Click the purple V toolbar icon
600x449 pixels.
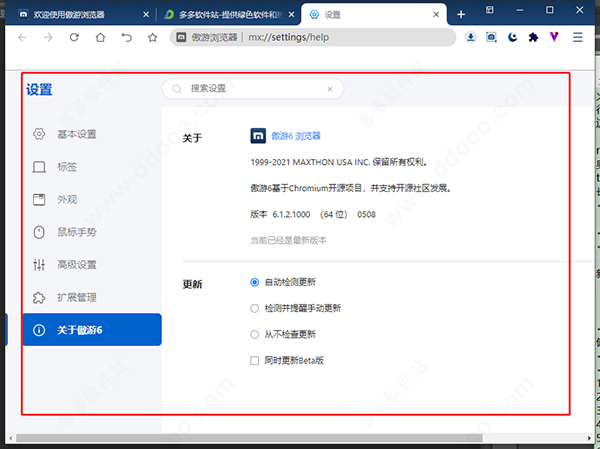tap(554, 37)
